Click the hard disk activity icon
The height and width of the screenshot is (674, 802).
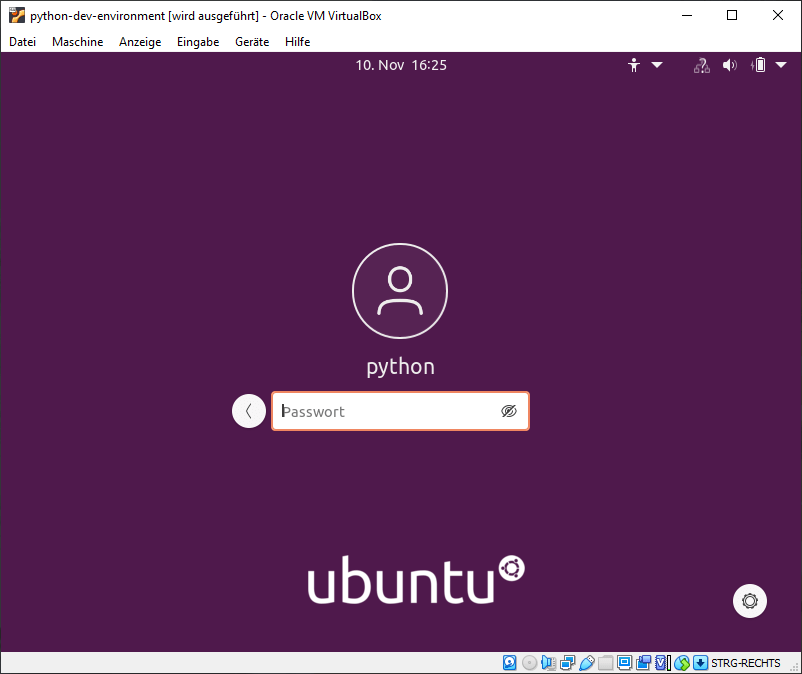[x=510, y=662]
